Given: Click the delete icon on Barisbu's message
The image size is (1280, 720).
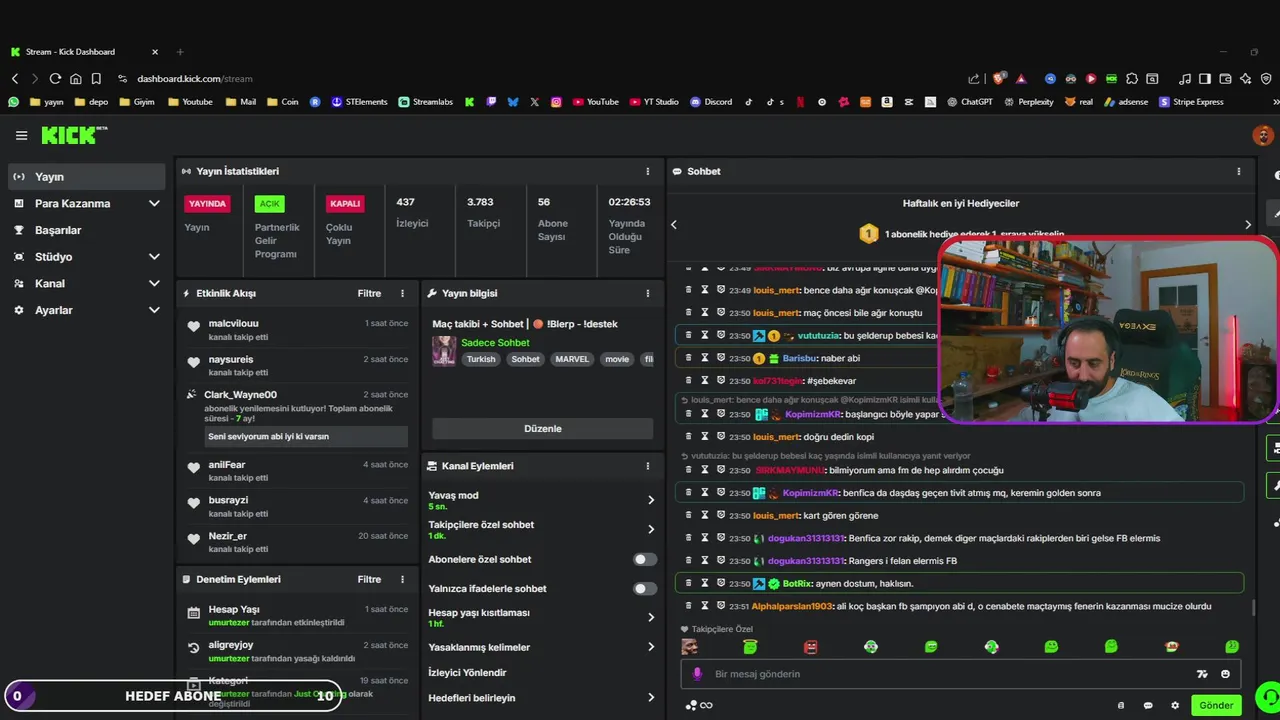Looking at the screenshot, I should (x=688, y=358).
